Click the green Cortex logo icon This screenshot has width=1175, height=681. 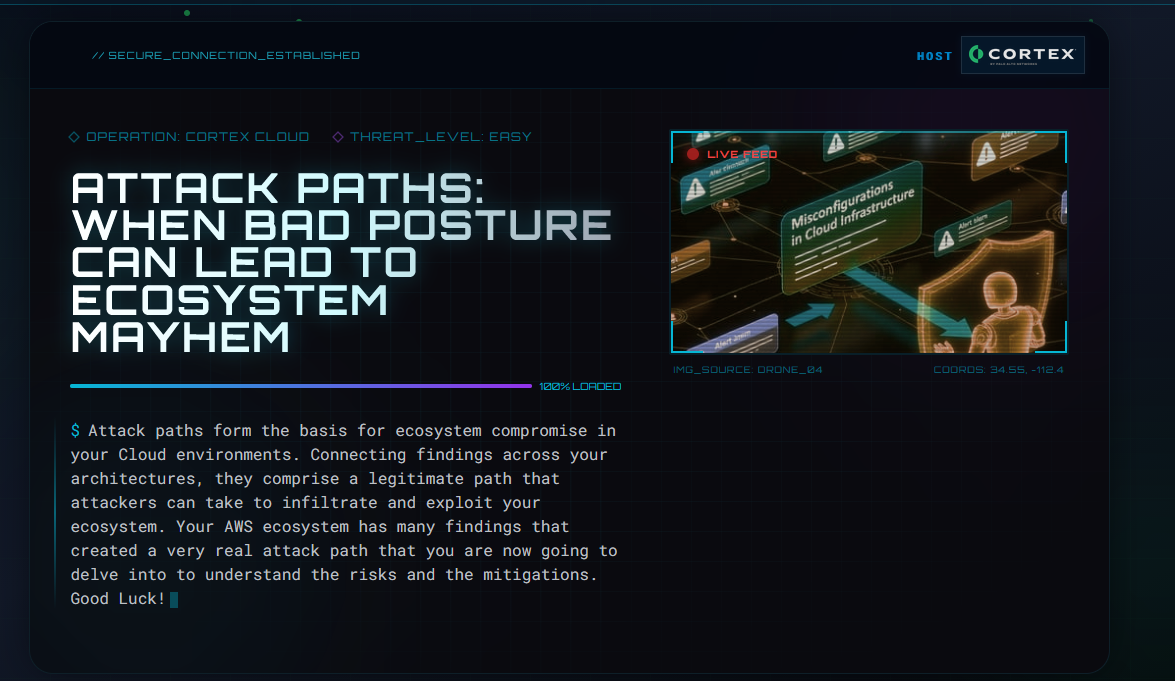pyautogui.click(x=976, y=54)
